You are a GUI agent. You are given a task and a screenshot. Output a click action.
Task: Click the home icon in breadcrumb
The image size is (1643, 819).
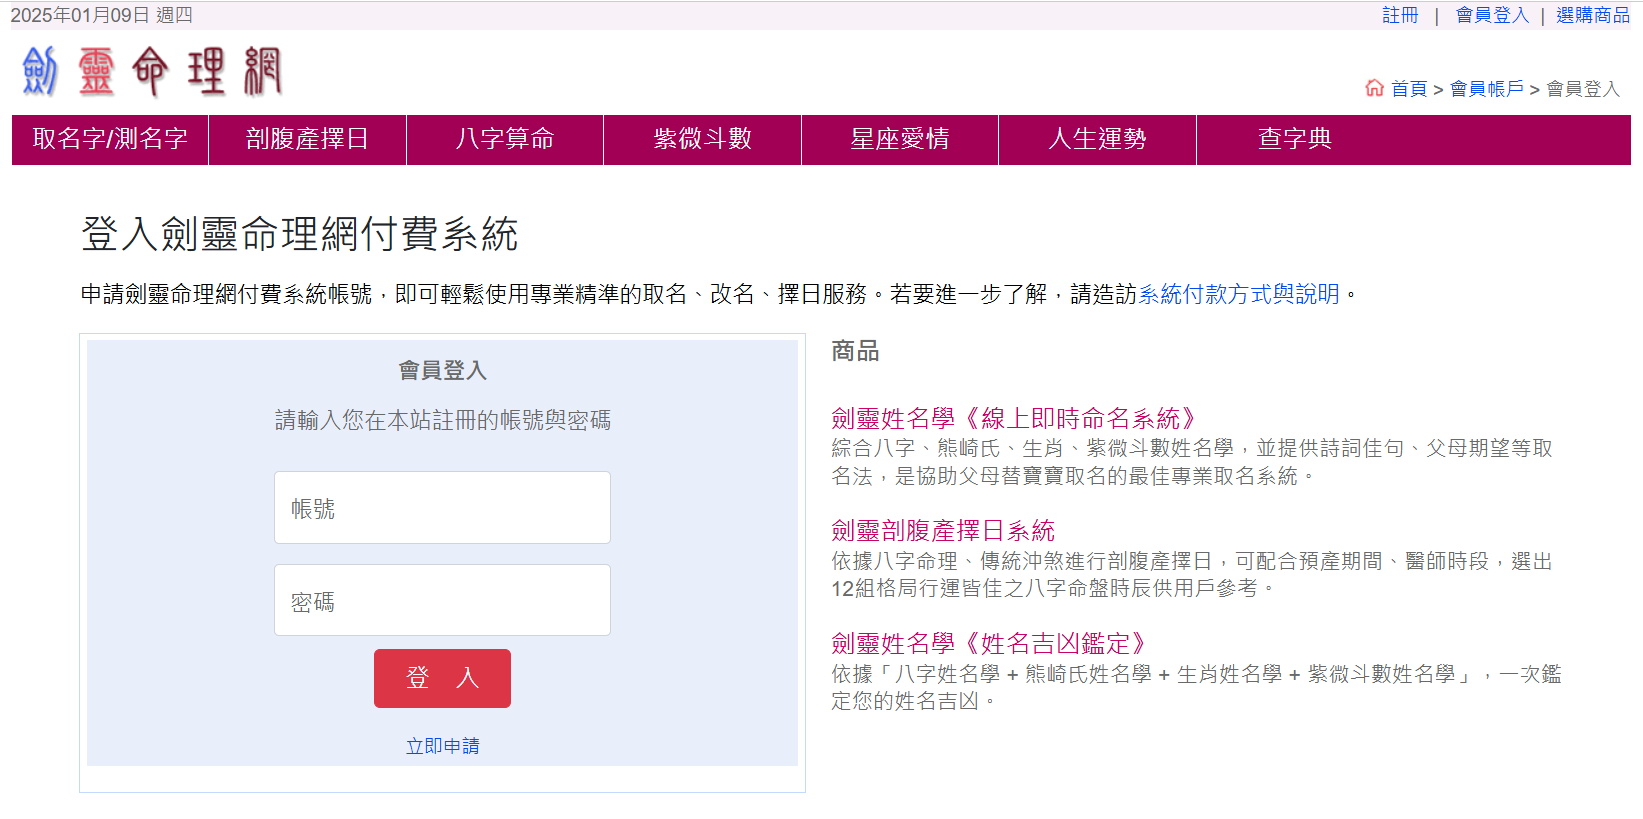coord(1374,88)
